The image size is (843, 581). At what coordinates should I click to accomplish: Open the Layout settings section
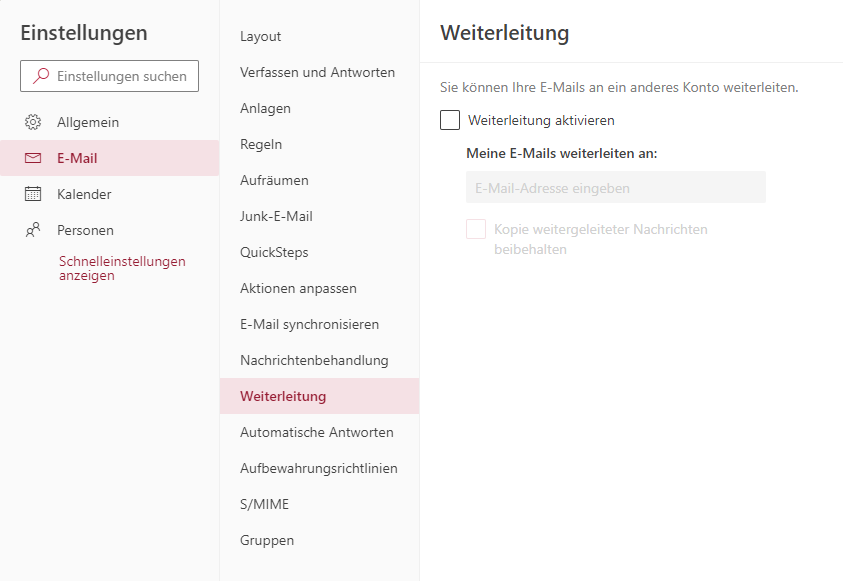click(x=261, y=36)
